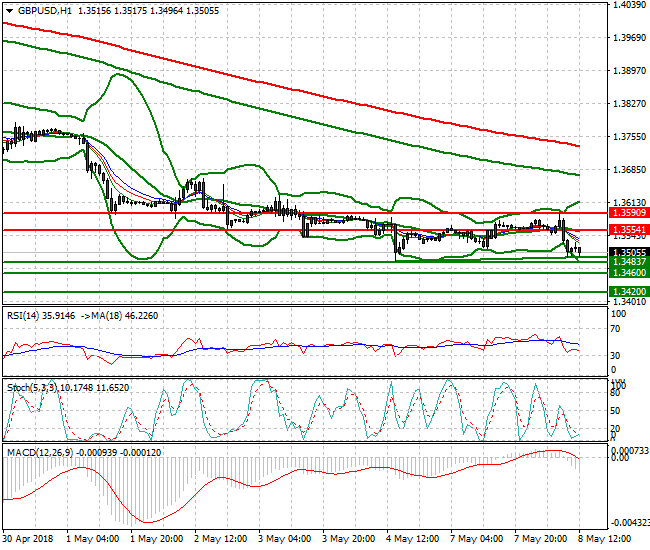650x550 pixels.
Task: Click the red 1.35909 price level label
Action: [629, 213]
